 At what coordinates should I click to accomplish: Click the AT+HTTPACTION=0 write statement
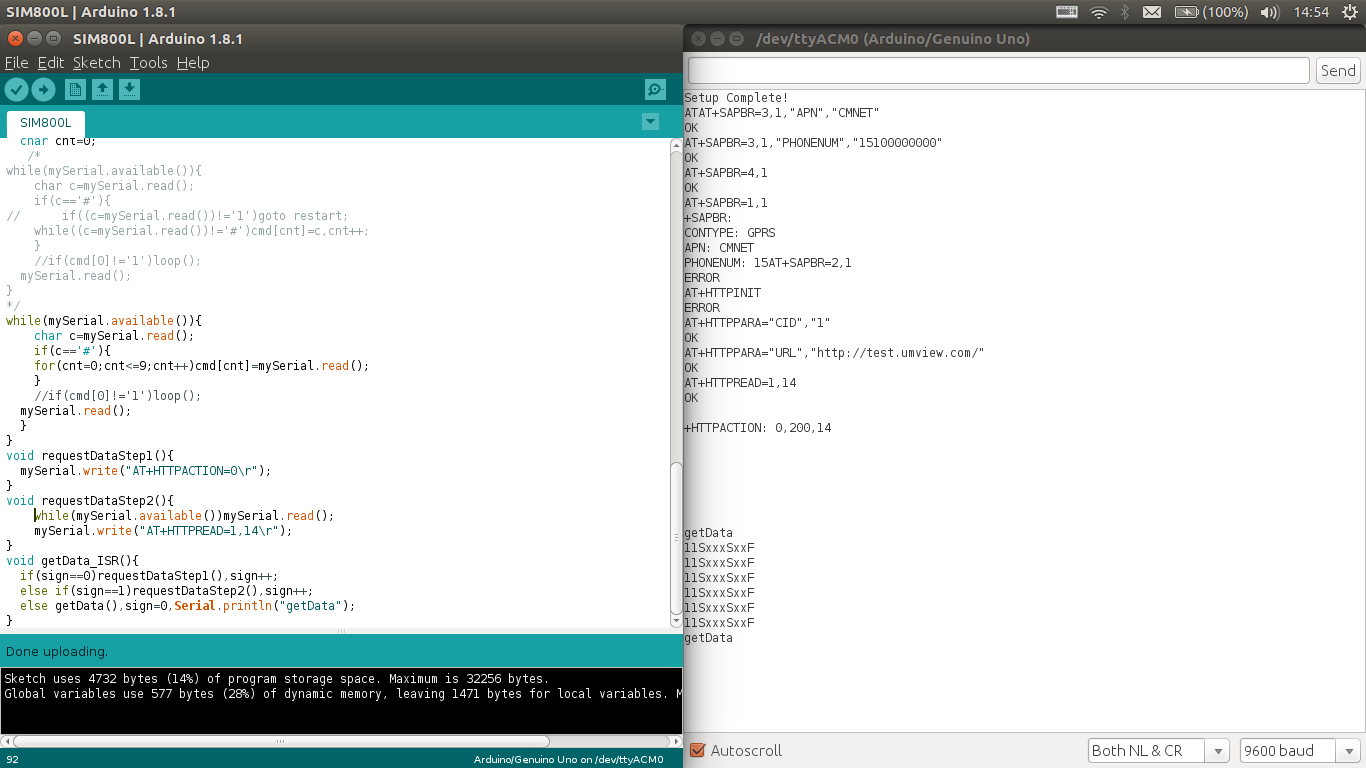tap(146, 470)
